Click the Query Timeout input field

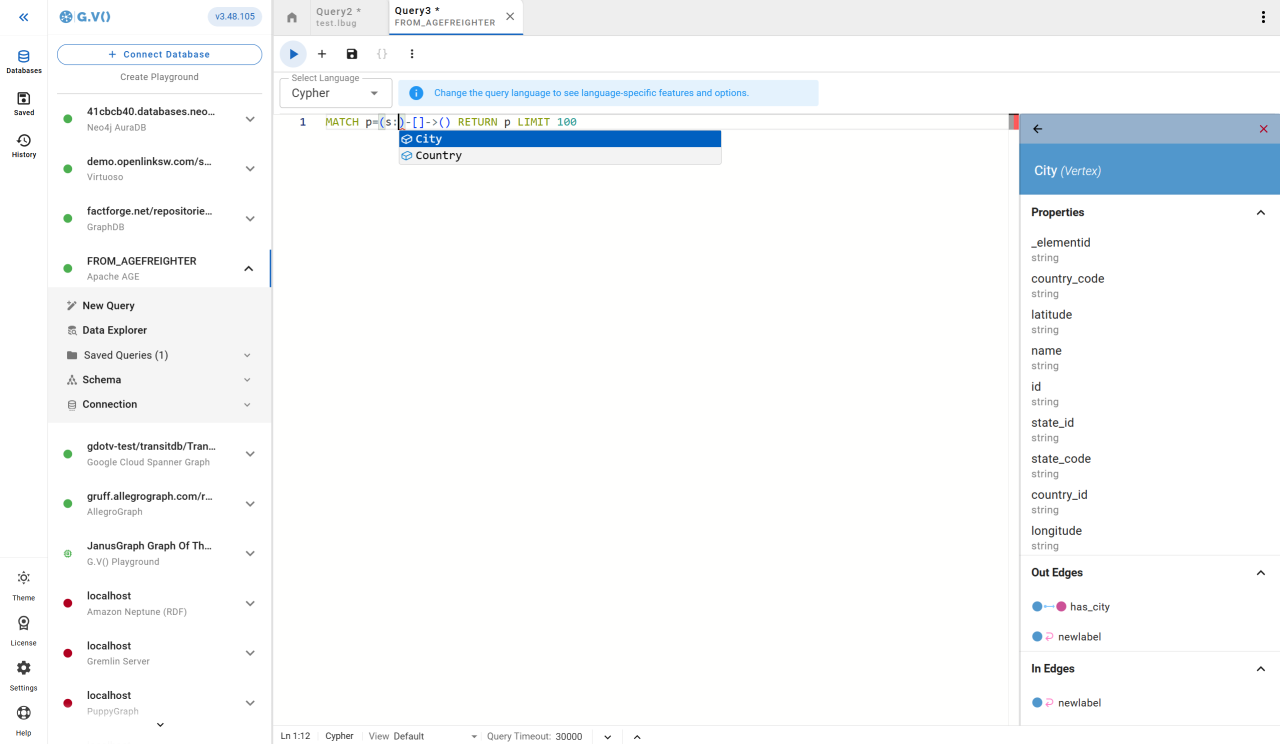tap(569, 736)
